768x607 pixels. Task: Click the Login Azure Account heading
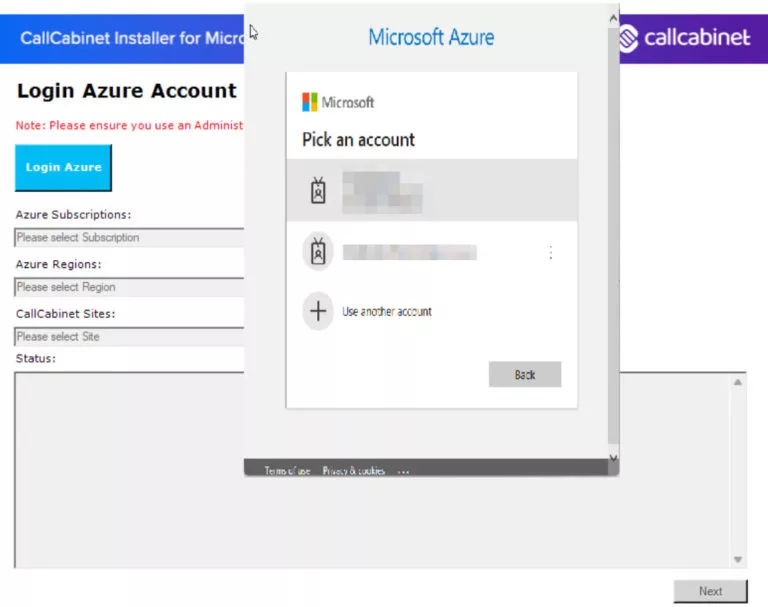[127, 91]
